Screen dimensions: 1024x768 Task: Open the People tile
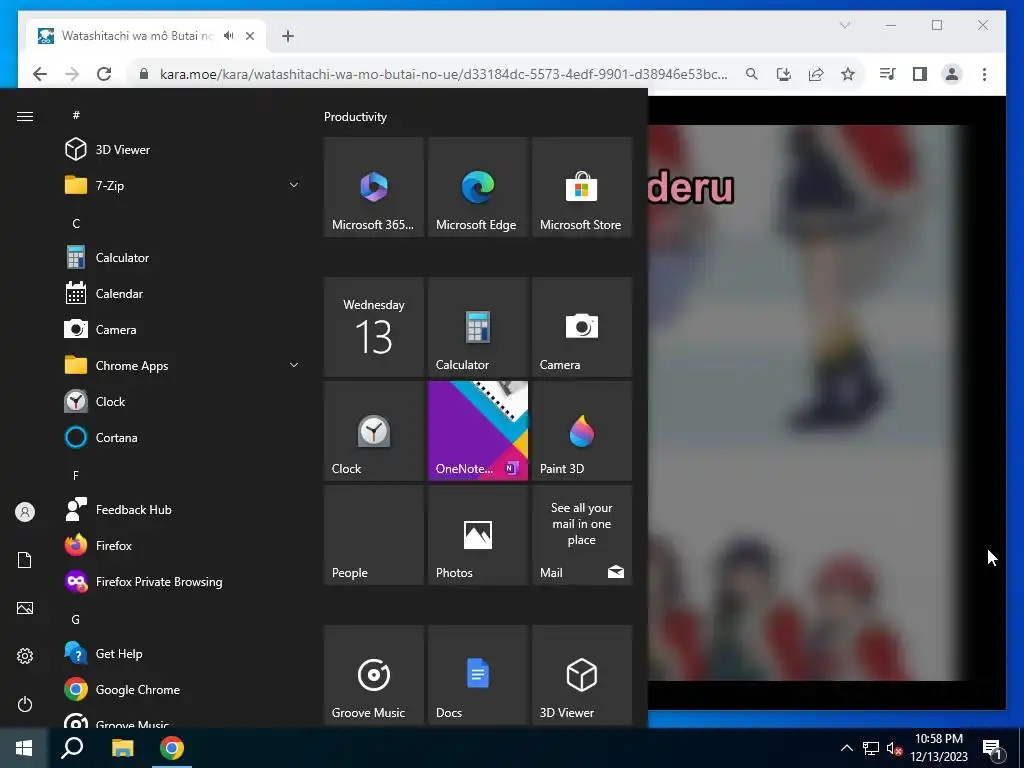[x=374, y=535]
